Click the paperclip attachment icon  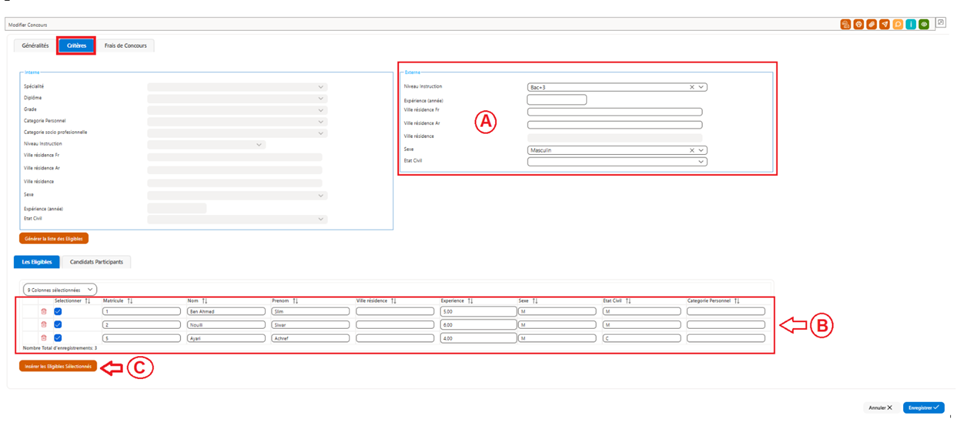click(872, 24)
